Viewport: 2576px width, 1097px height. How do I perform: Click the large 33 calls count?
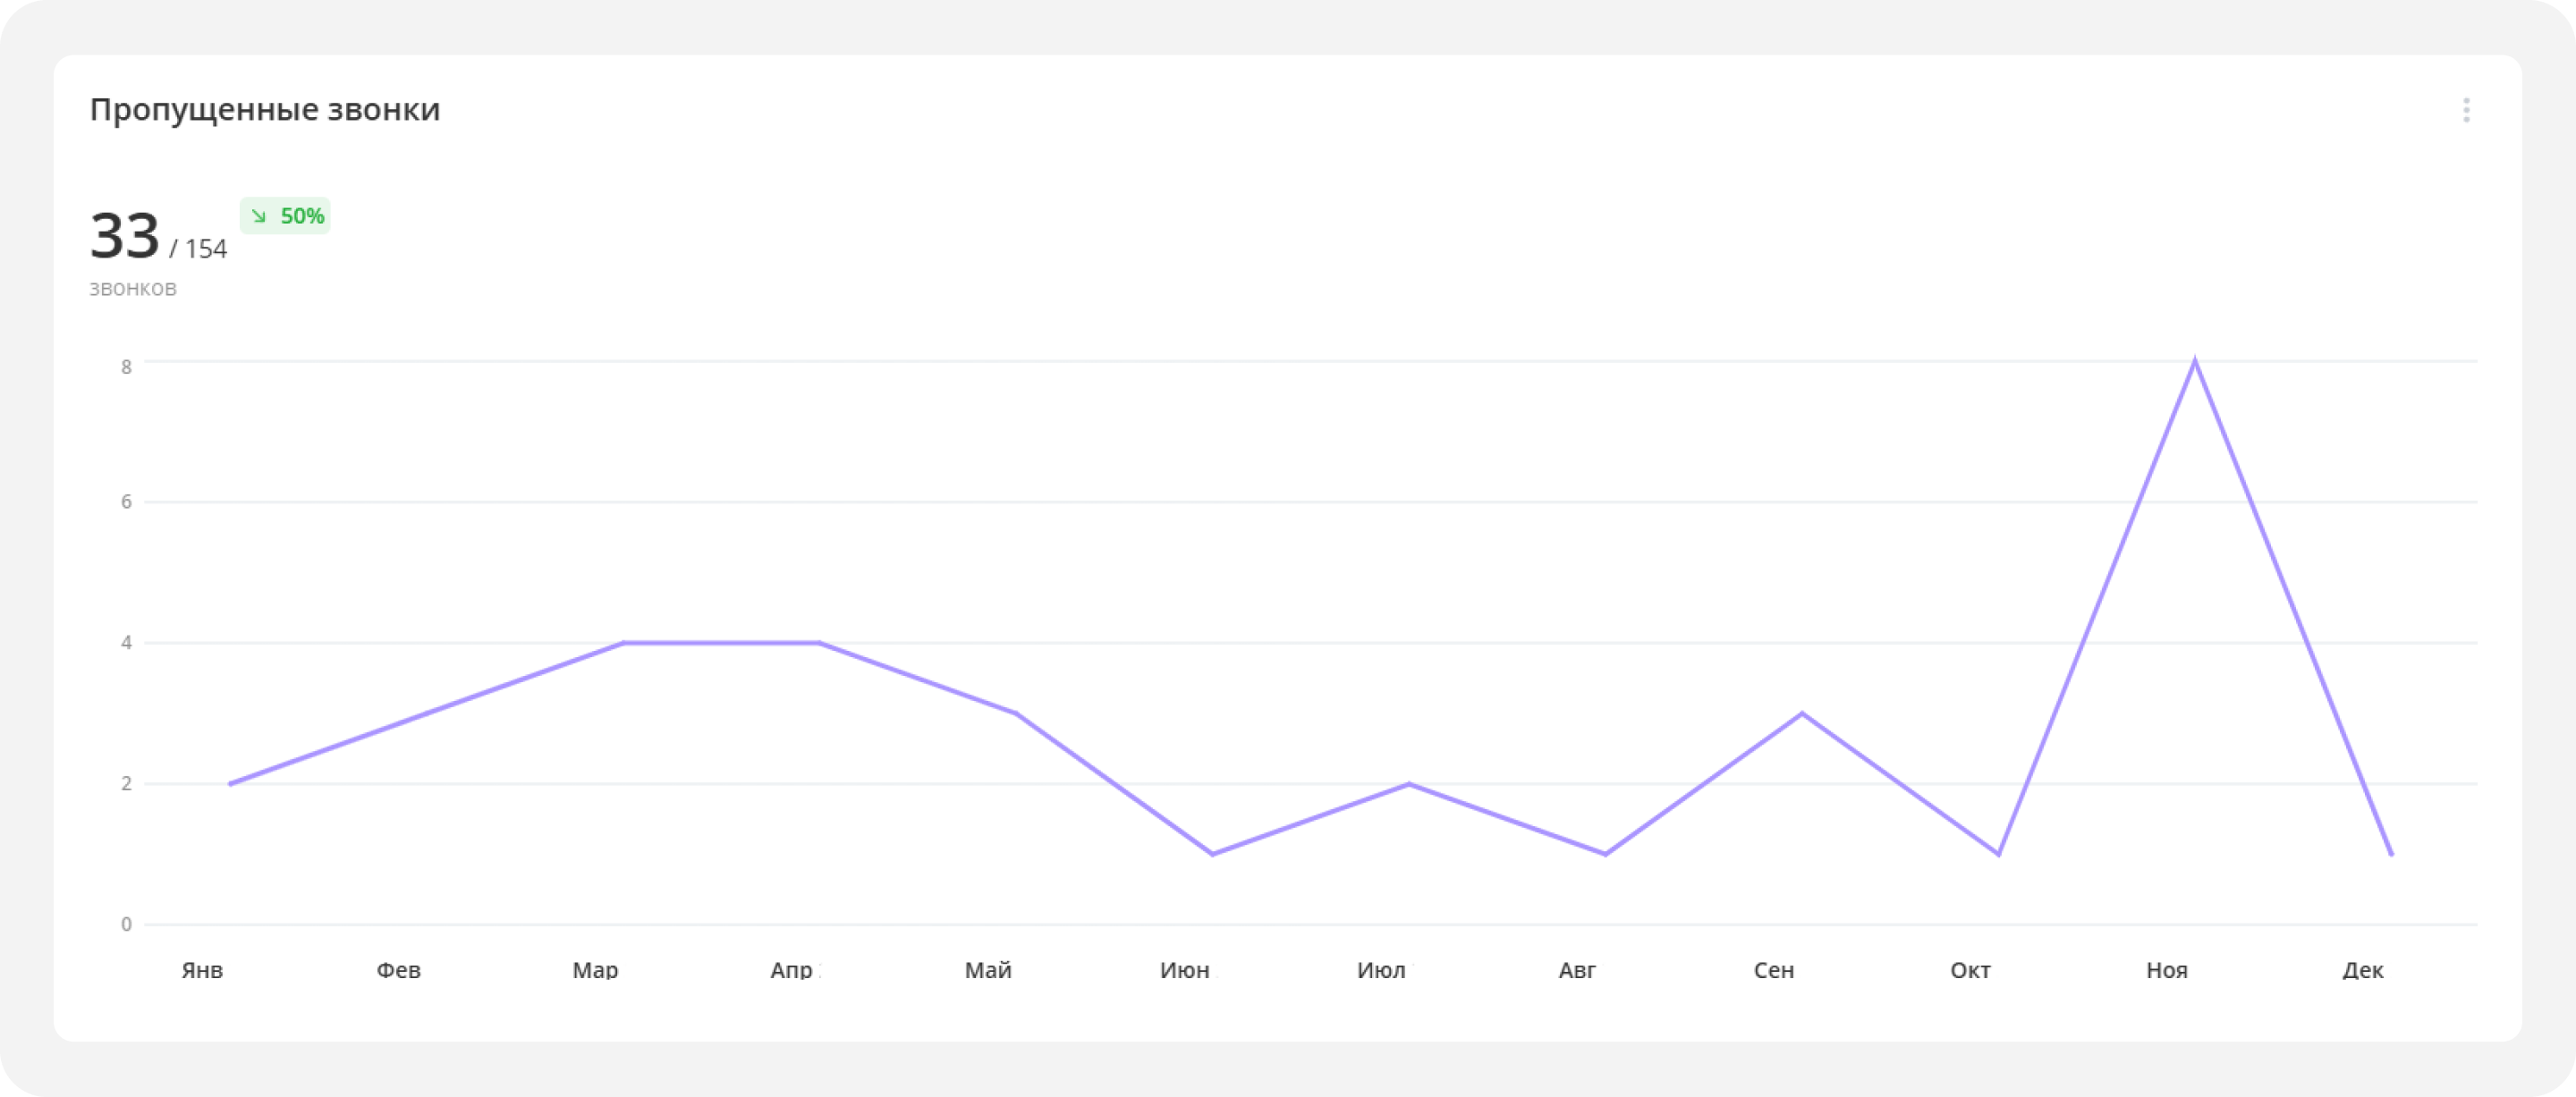point(125,236)
